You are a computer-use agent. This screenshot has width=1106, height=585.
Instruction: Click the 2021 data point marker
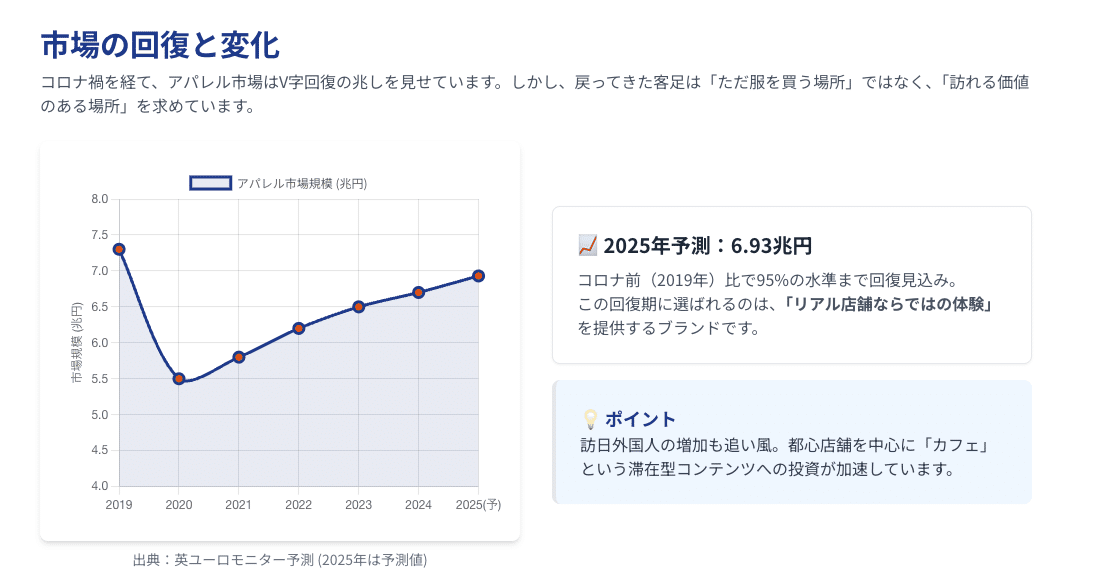point(239,357)
